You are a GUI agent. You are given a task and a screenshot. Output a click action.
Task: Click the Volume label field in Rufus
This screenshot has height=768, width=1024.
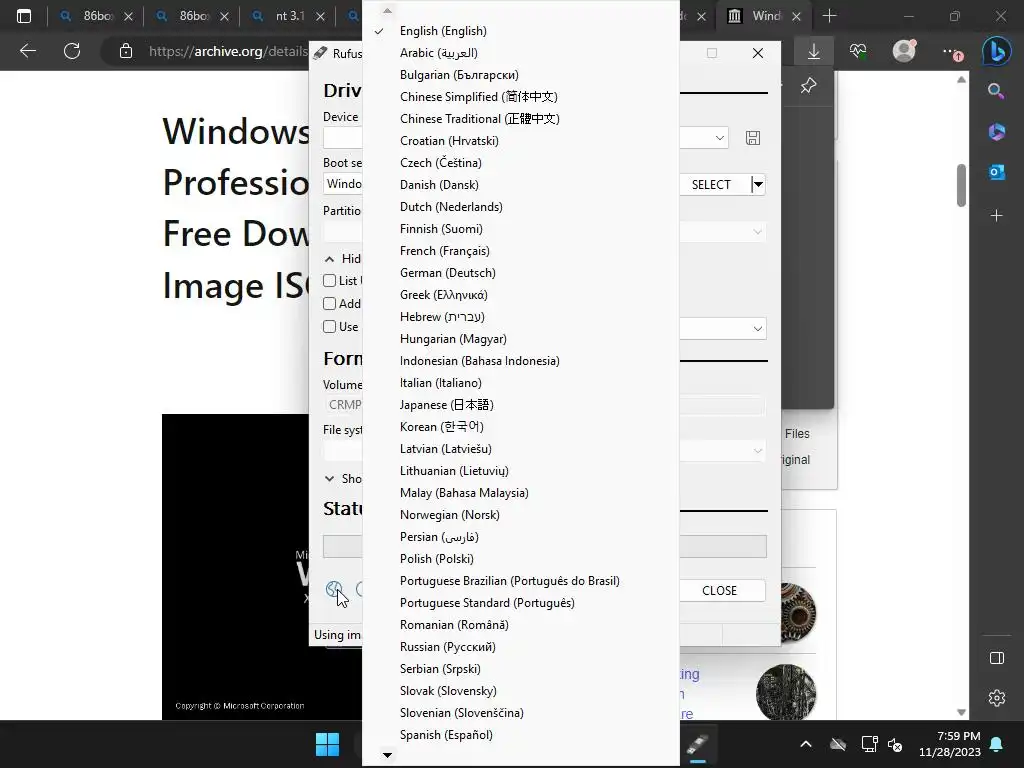coord(342,405)
